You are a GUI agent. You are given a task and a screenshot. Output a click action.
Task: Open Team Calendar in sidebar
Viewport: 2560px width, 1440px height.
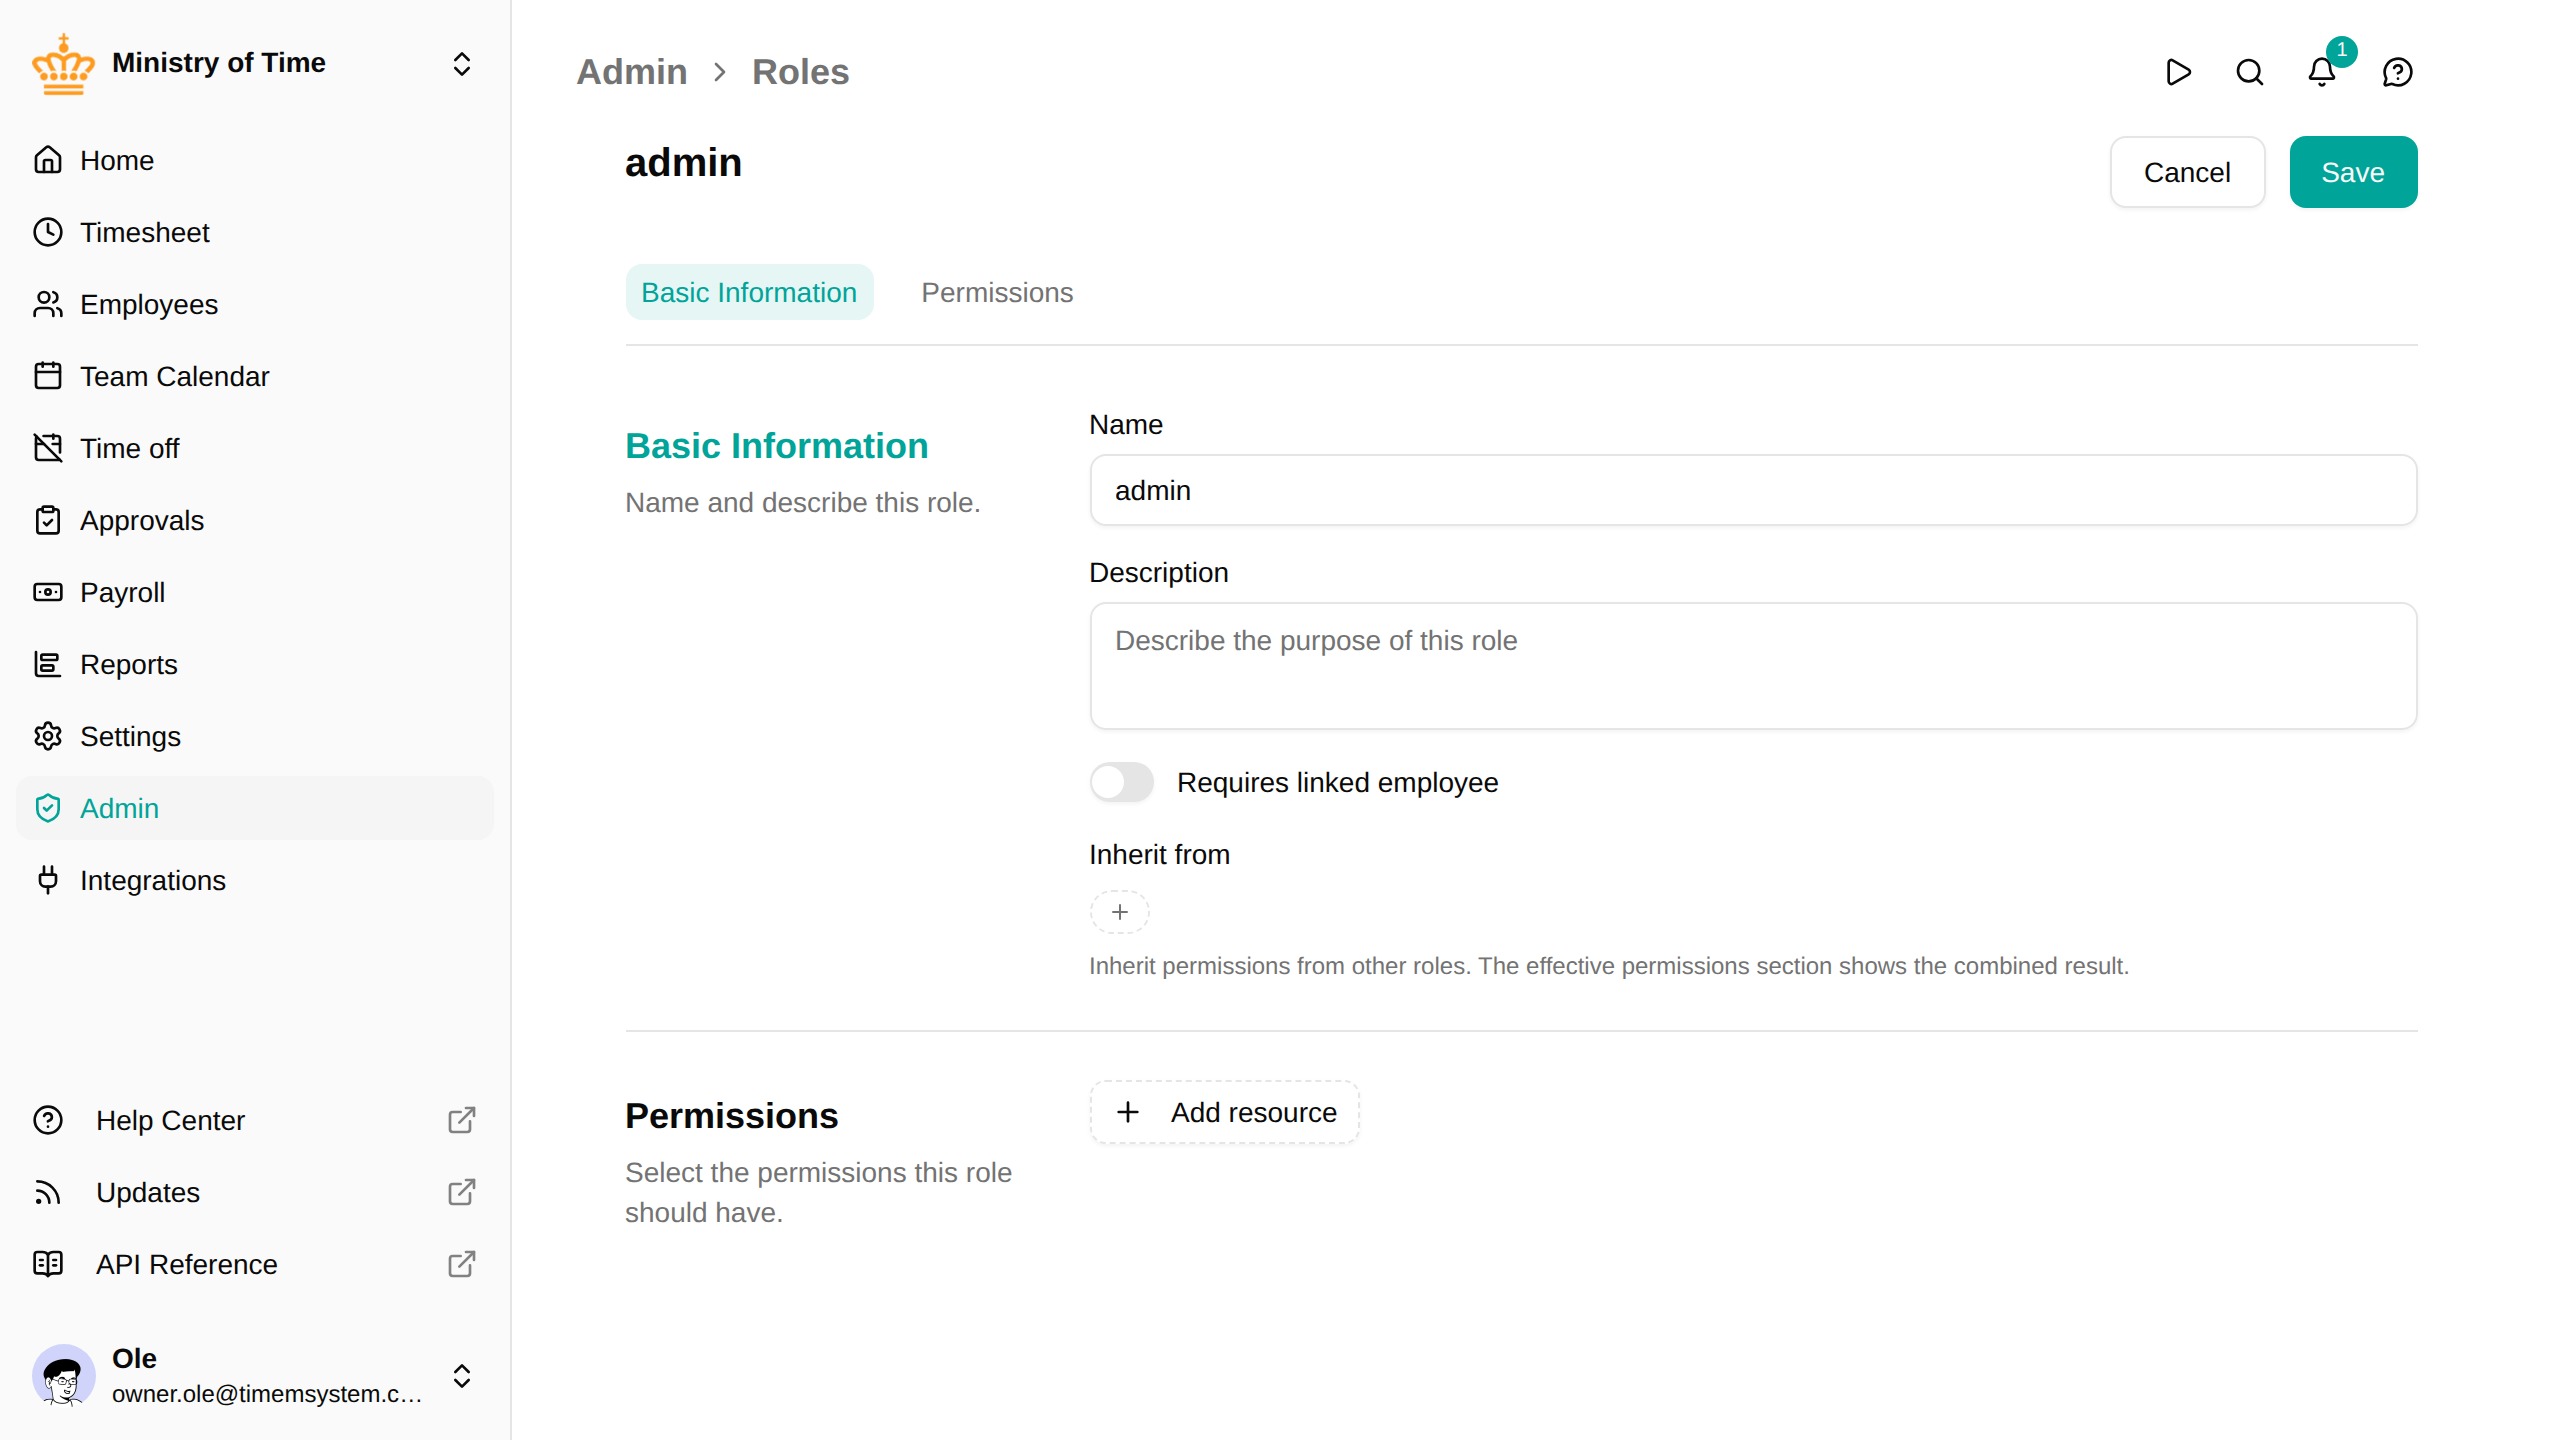click(255, 376)
